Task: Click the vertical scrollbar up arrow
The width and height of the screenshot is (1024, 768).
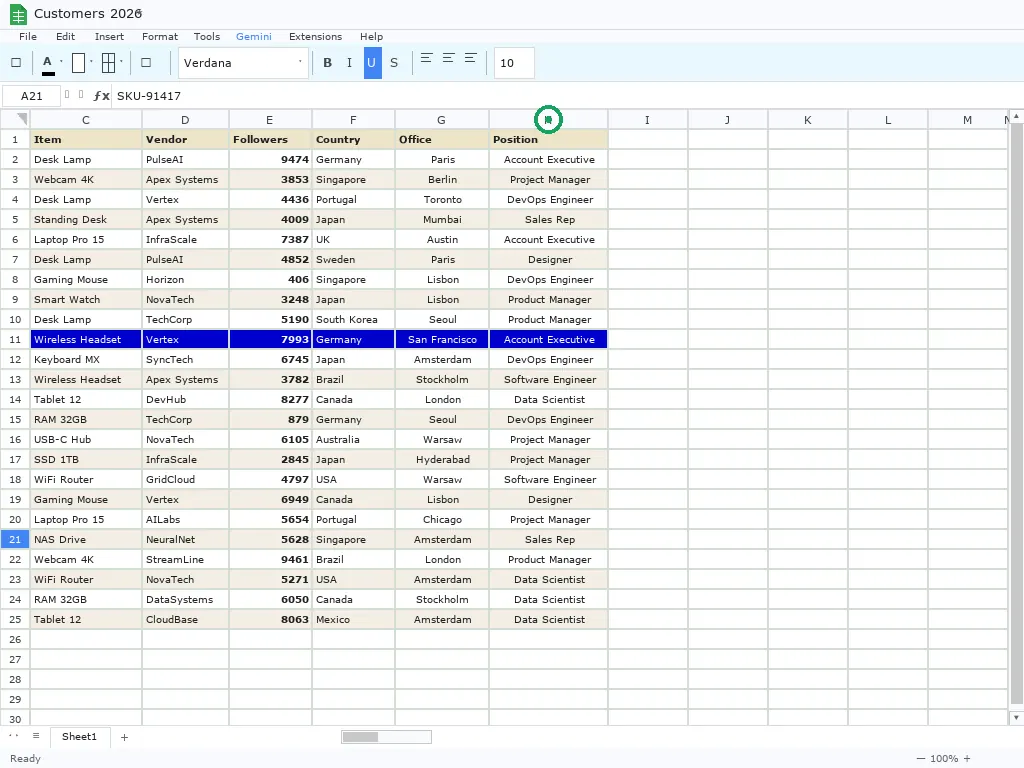Action: point(1016,116)
